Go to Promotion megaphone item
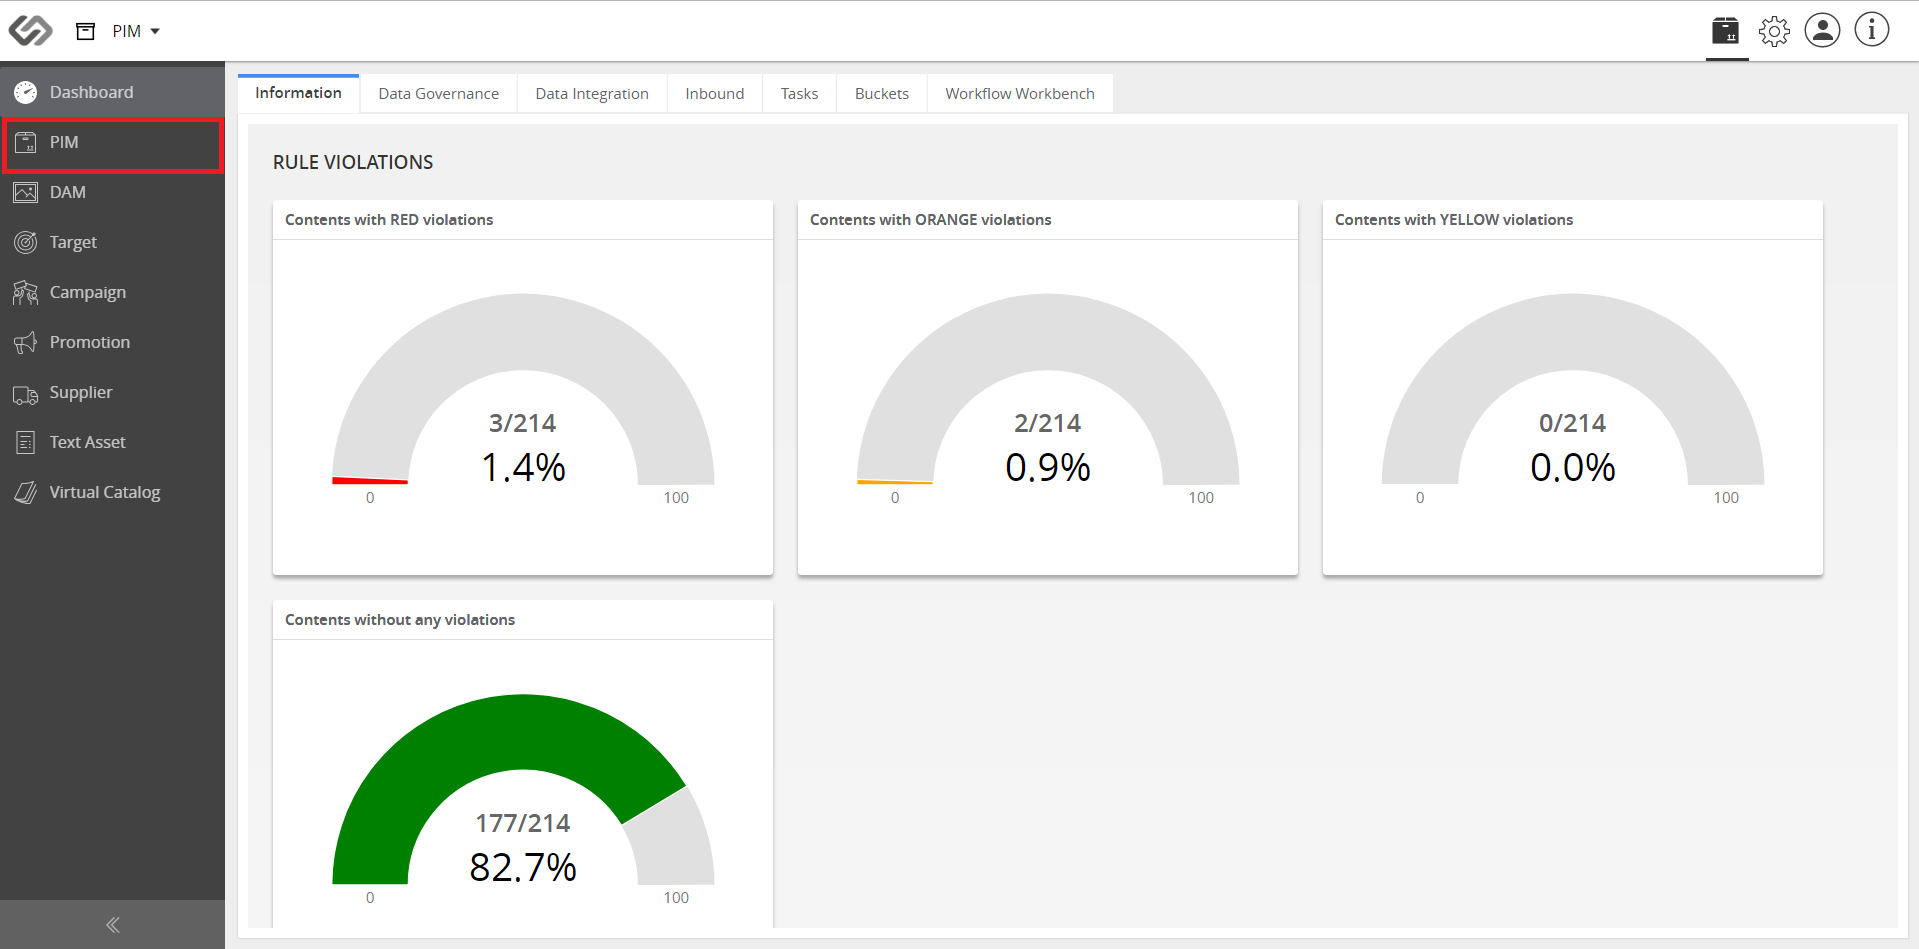1919x949 pixels. pyautogui.click(x=112, y=342)
